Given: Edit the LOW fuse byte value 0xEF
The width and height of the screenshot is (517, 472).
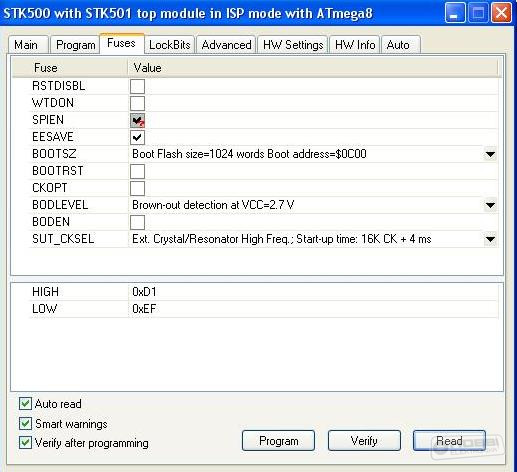Looking at the screenshot, I should click(x=144, y=309).
